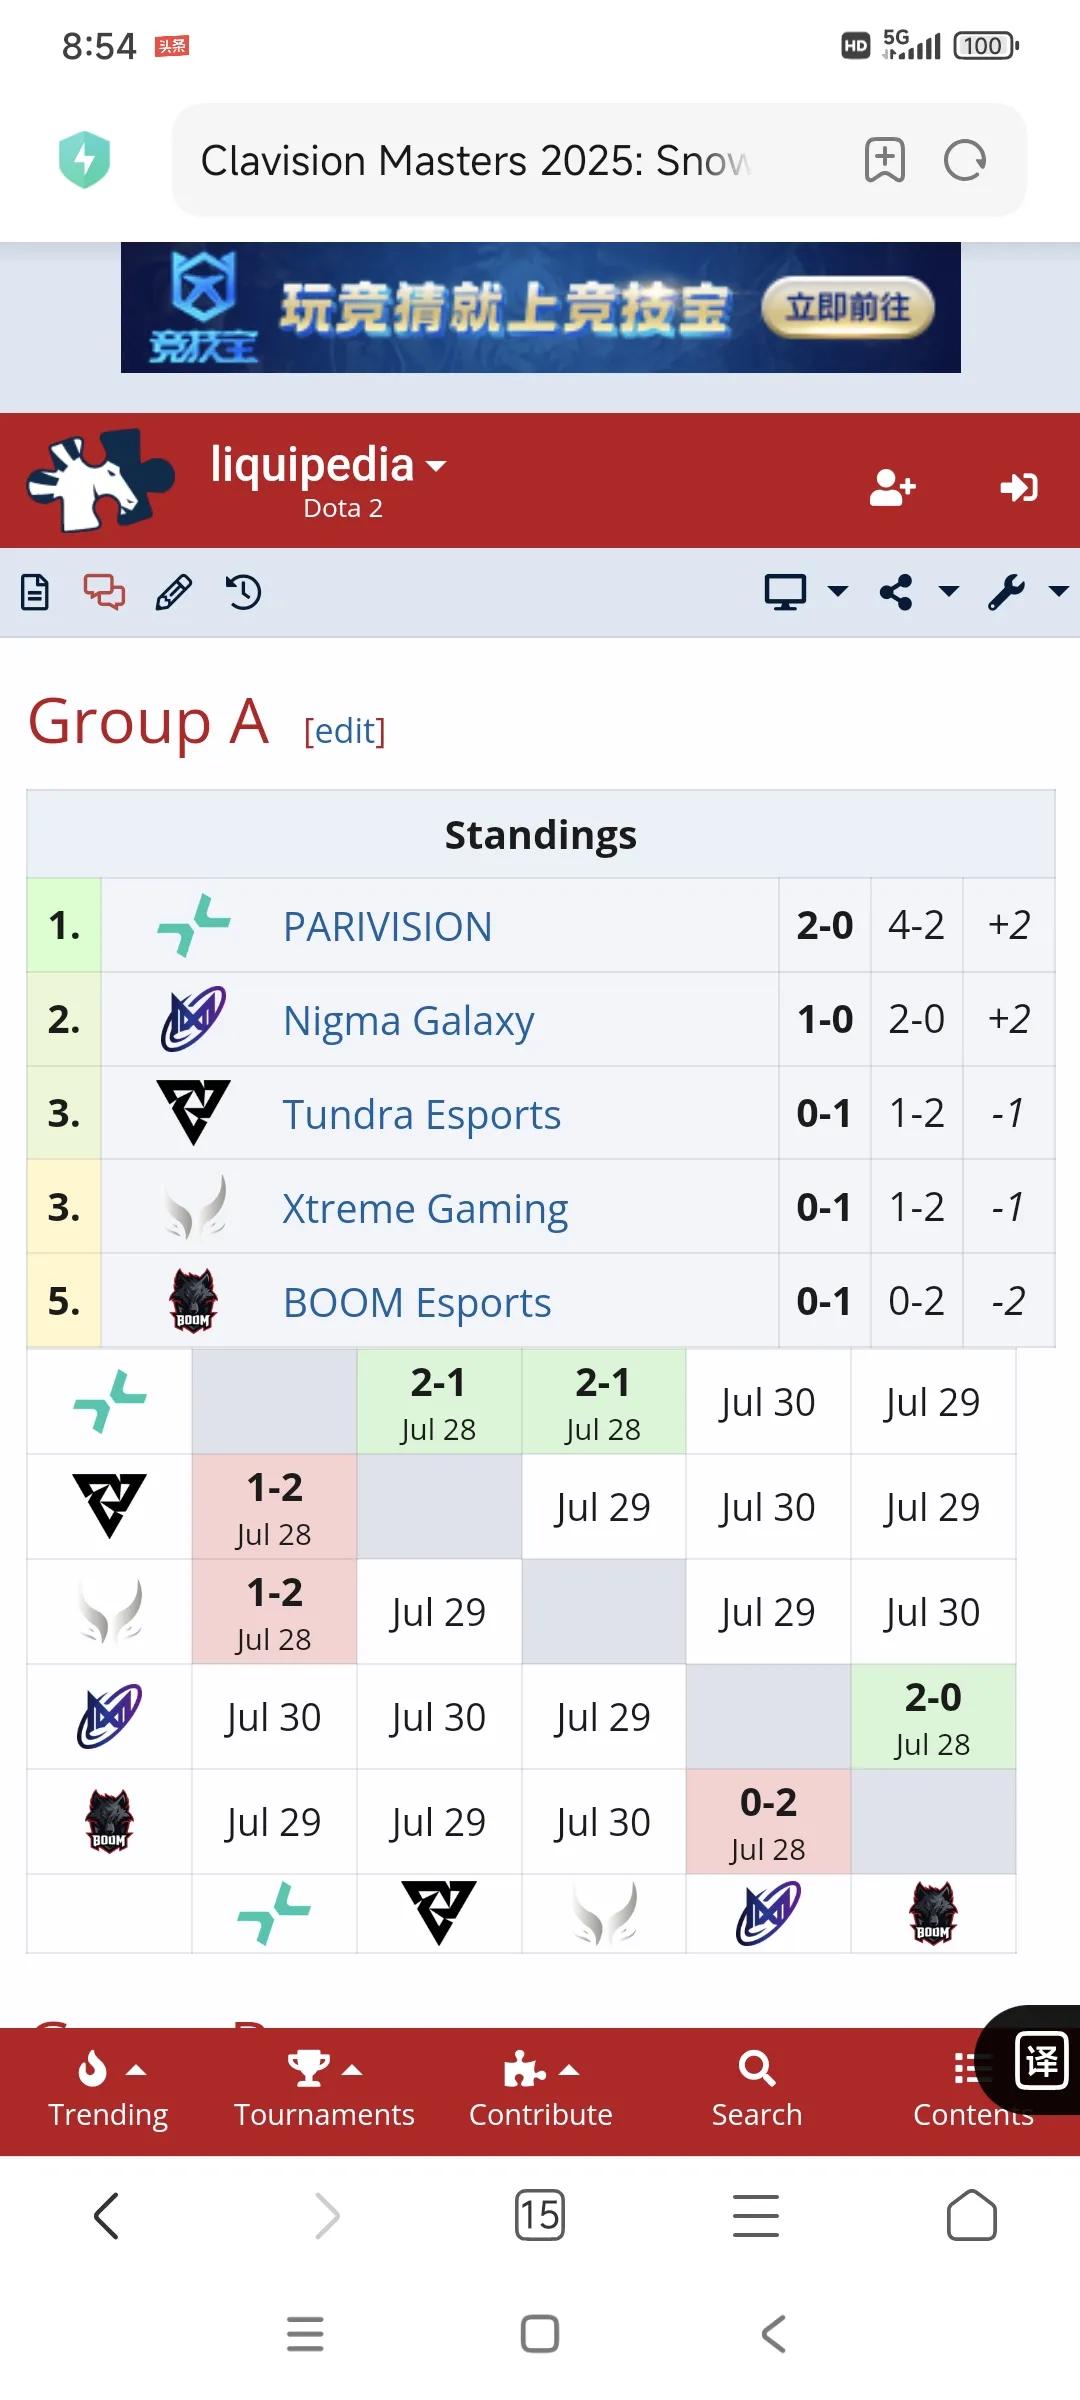Open the Tournaments menu in bottom bar

pyautogui.click(x=324, y=2090)
